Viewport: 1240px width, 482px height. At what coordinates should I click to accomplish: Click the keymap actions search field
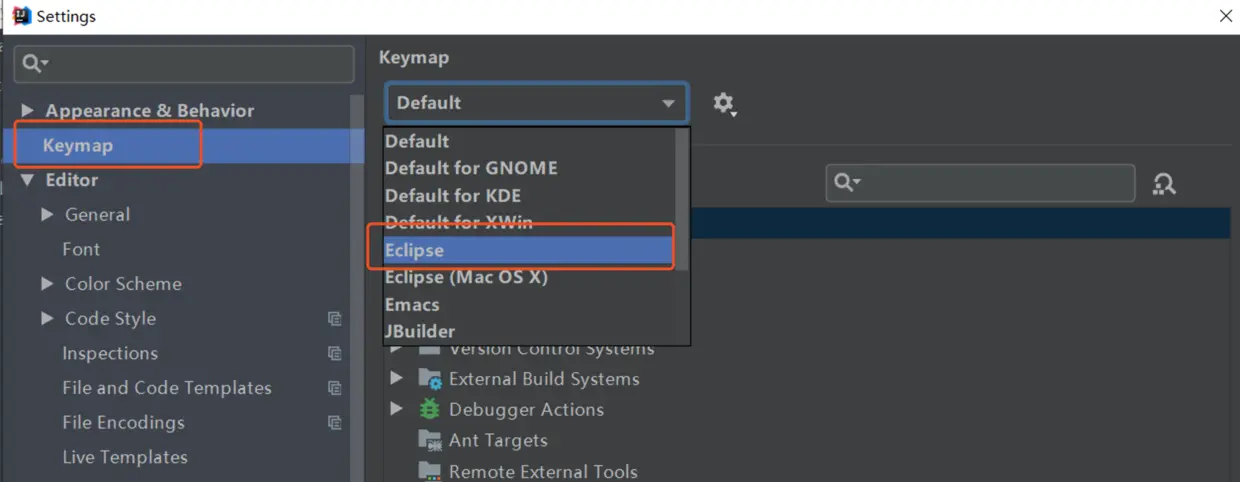980,183
